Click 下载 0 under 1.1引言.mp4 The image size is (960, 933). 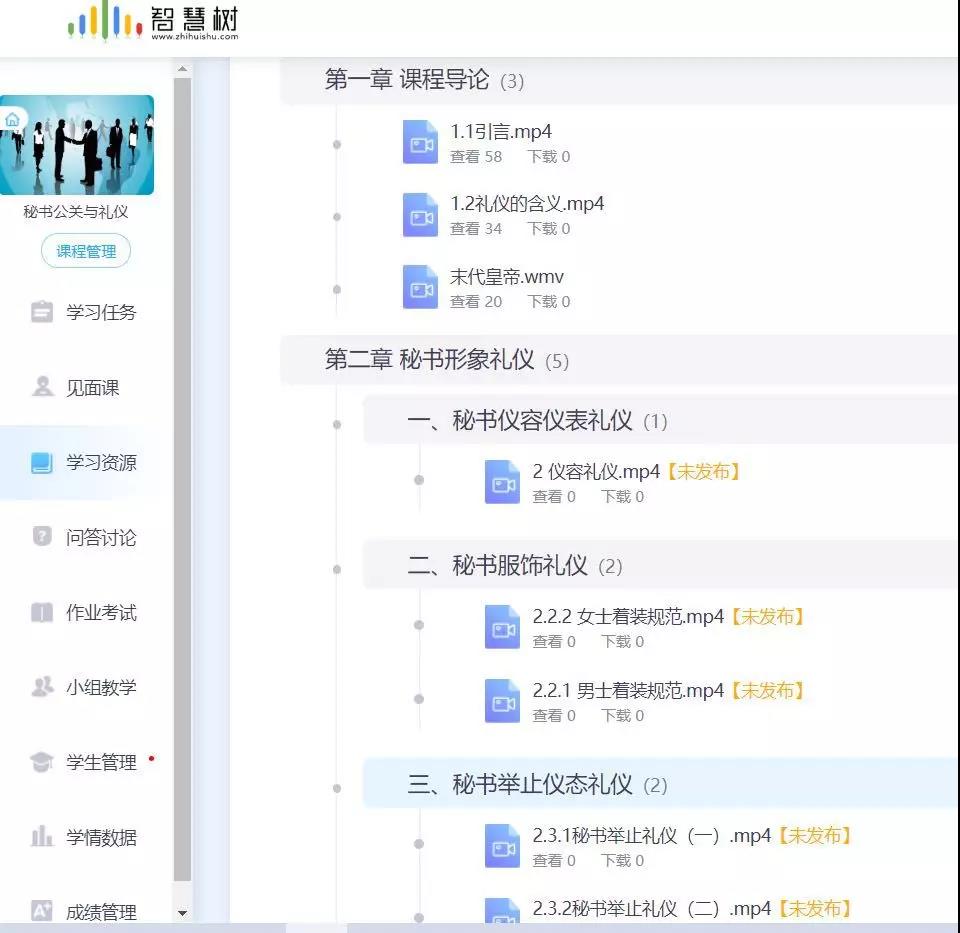pos(549,157)
